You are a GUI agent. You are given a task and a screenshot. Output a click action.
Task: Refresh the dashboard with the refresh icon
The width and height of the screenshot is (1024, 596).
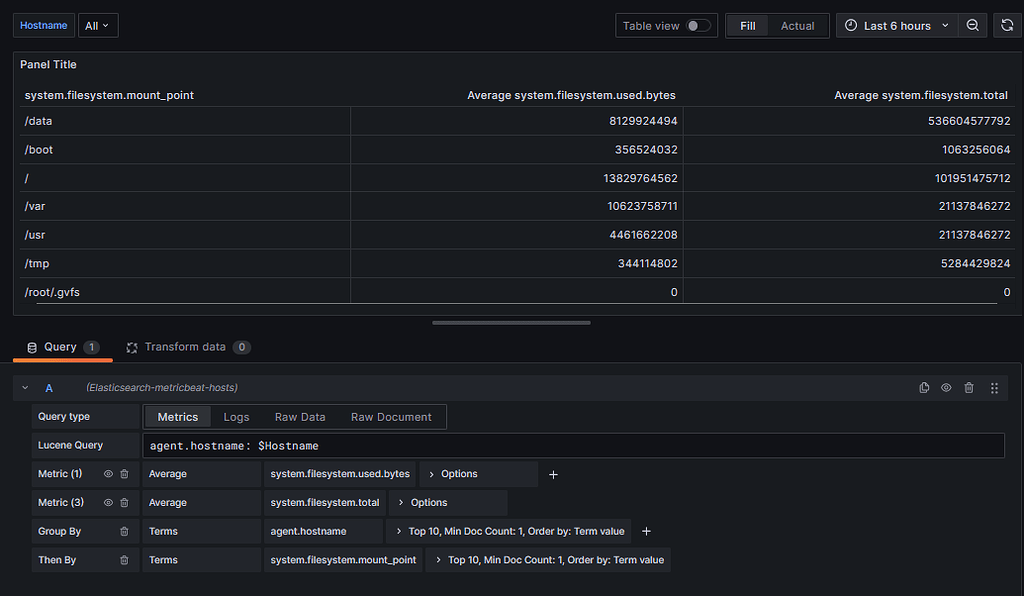[1007, 25]
